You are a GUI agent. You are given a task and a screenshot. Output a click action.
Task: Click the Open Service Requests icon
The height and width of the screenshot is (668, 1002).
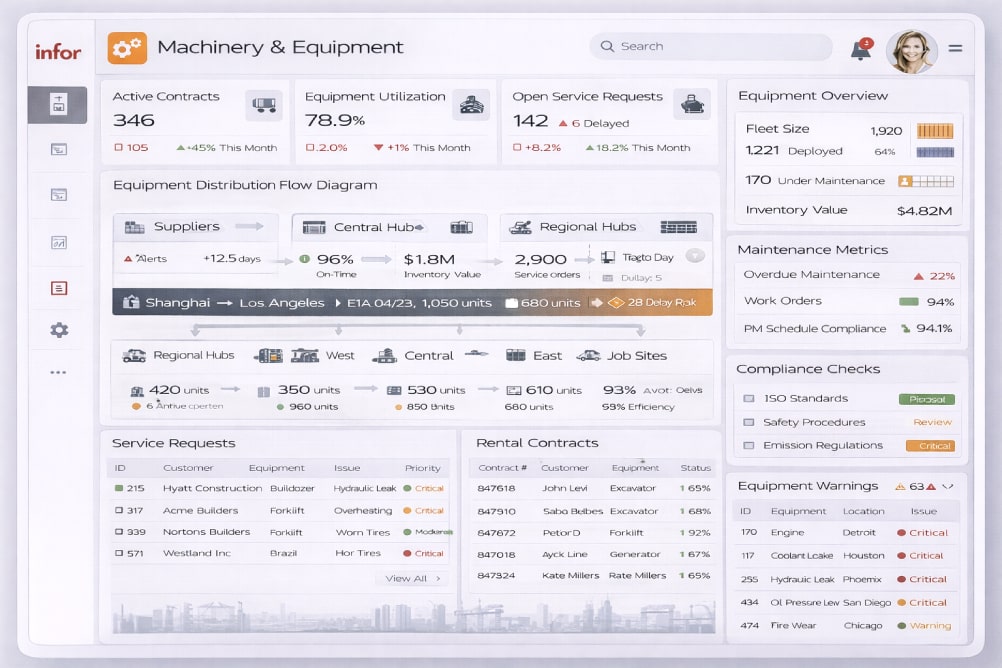(x=691, y=104)
